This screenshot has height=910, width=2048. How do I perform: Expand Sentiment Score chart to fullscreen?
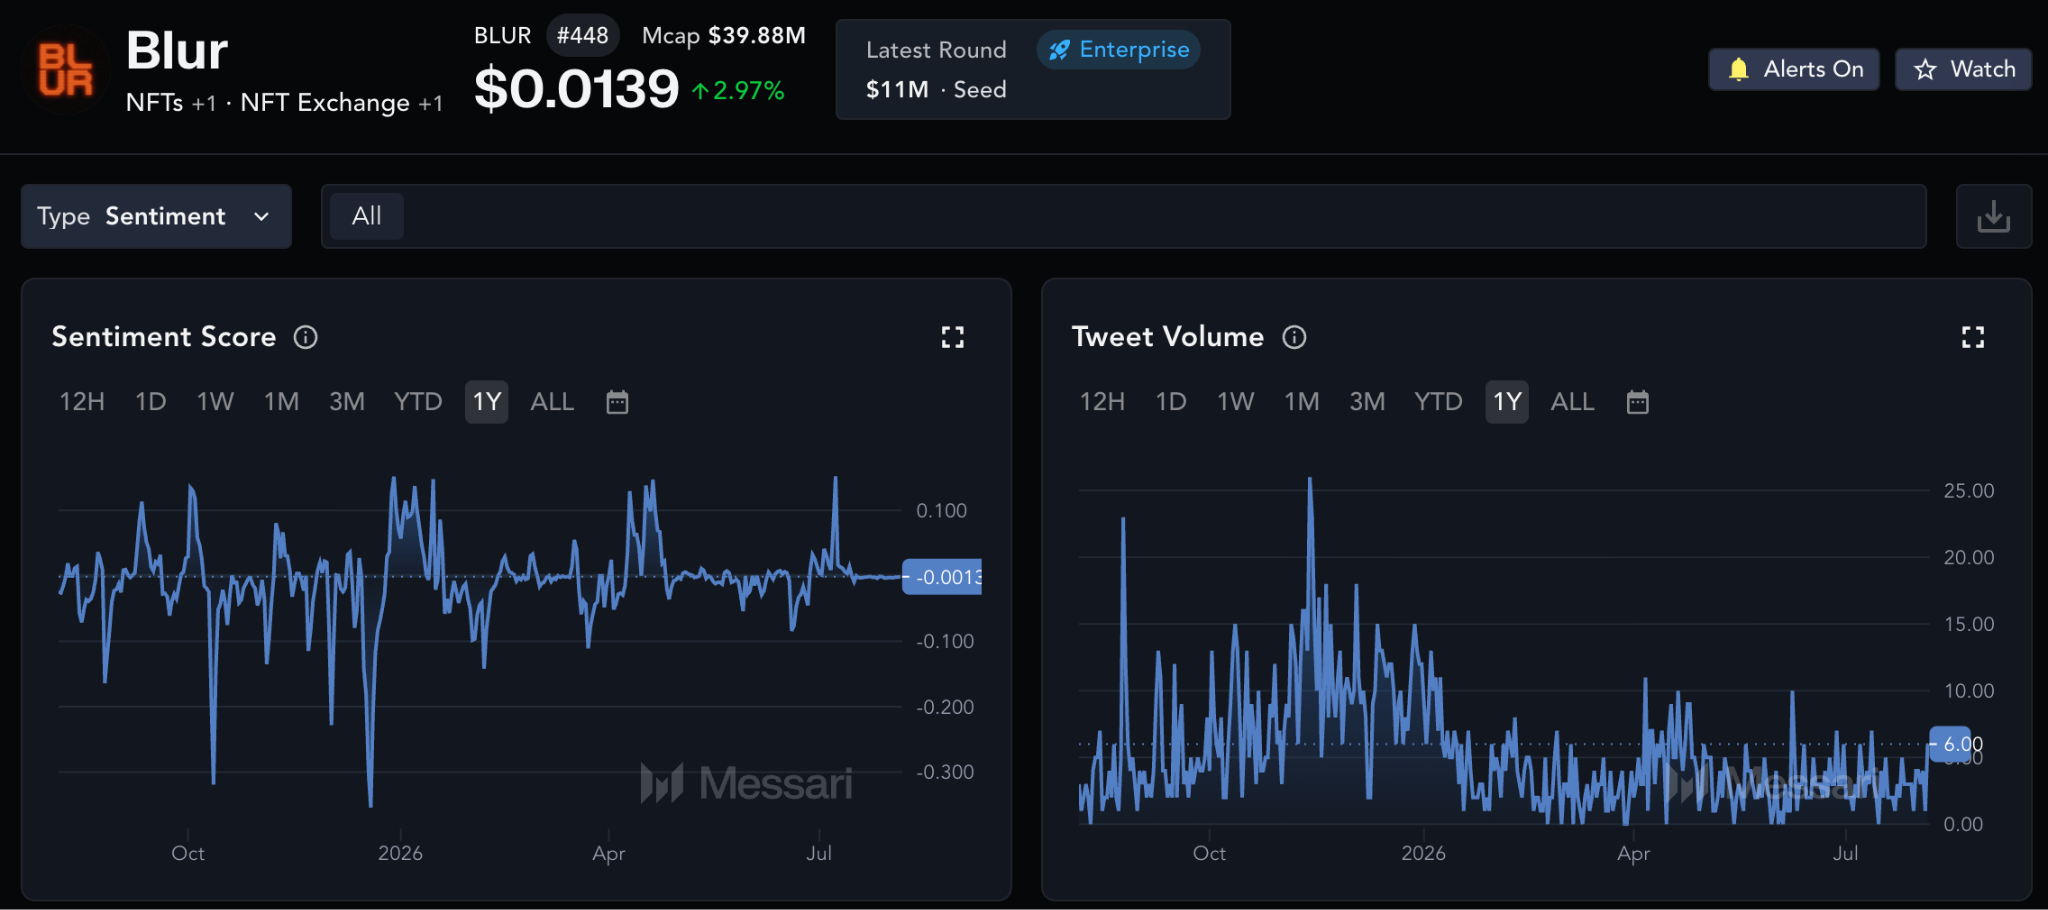click(x=953, y=338)
